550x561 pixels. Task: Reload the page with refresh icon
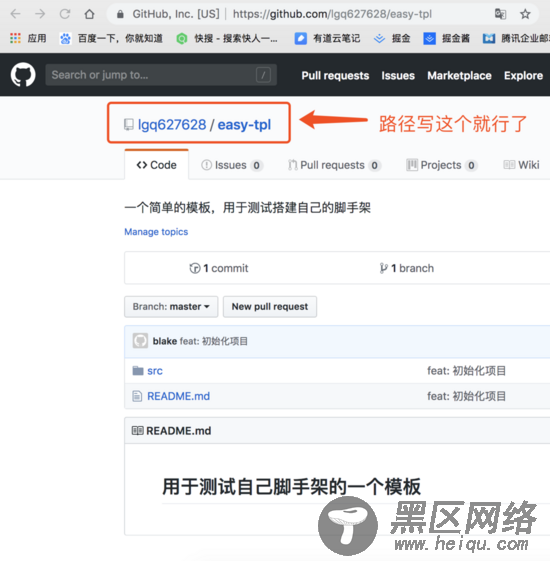65,14
